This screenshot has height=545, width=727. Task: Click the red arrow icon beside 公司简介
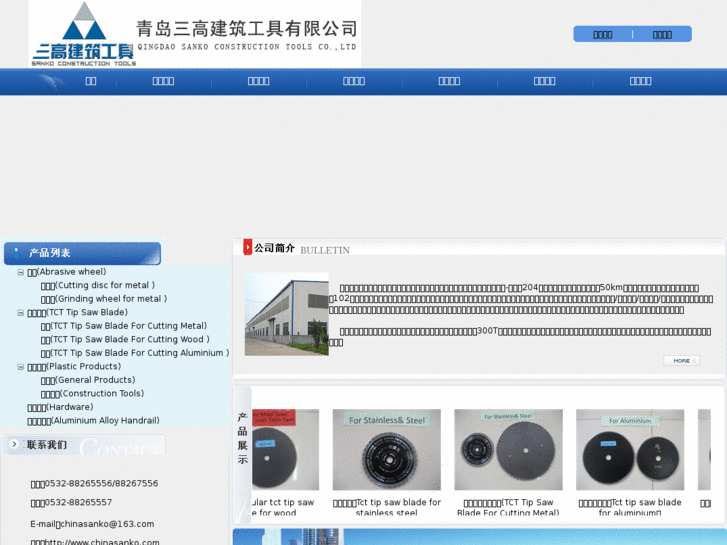click(x=248, y=247)
